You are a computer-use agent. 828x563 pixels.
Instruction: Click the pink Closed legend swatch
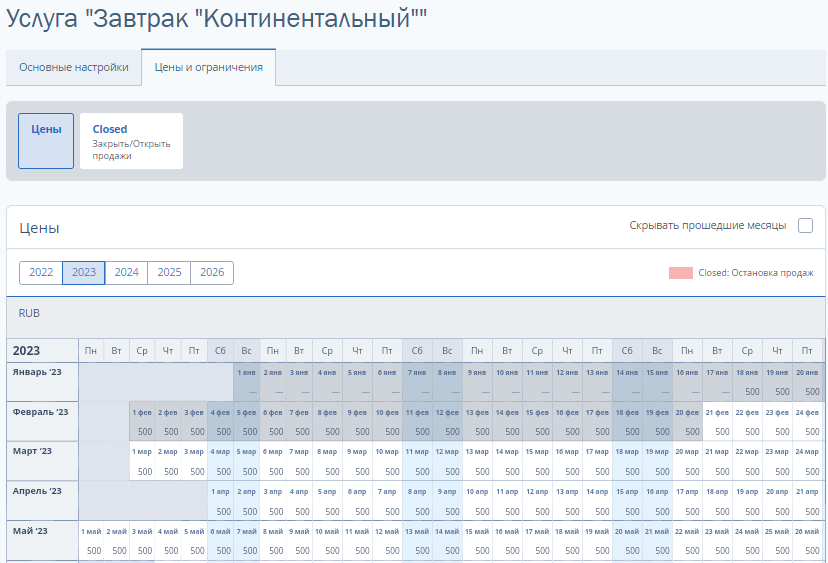tap(681, 273)
